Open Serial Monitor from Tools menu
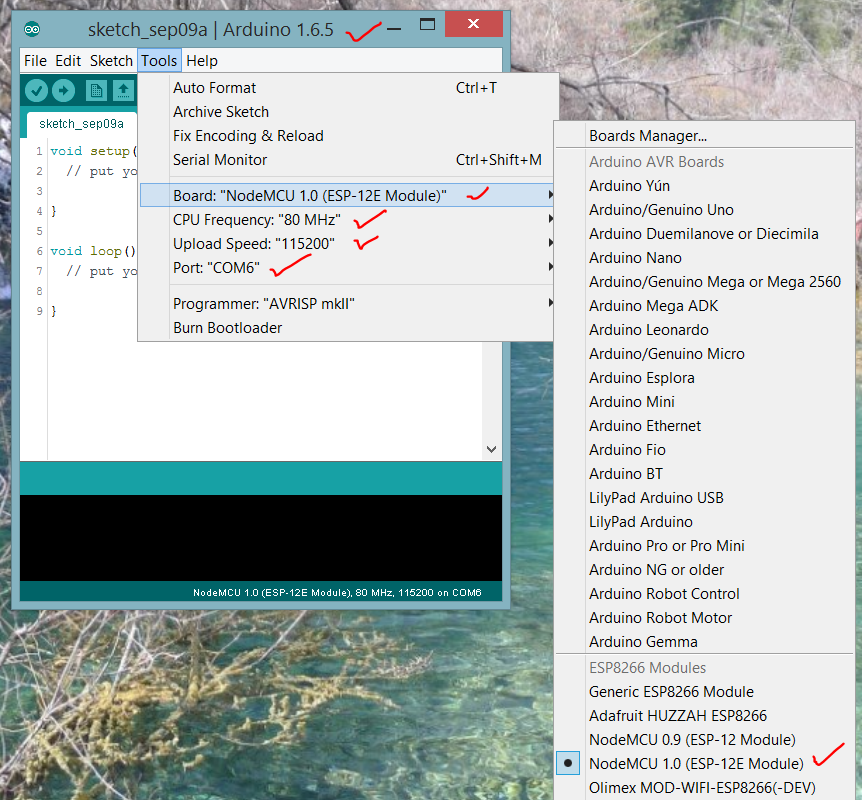862x800 pixels. pos(346,160)
